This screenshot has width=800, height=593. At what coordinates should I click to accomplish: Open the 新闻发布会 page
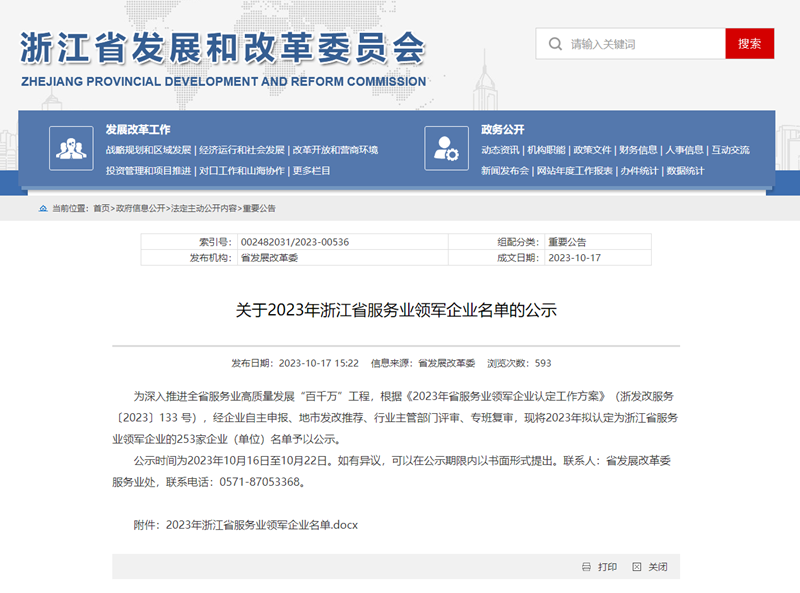coord(504,171)
